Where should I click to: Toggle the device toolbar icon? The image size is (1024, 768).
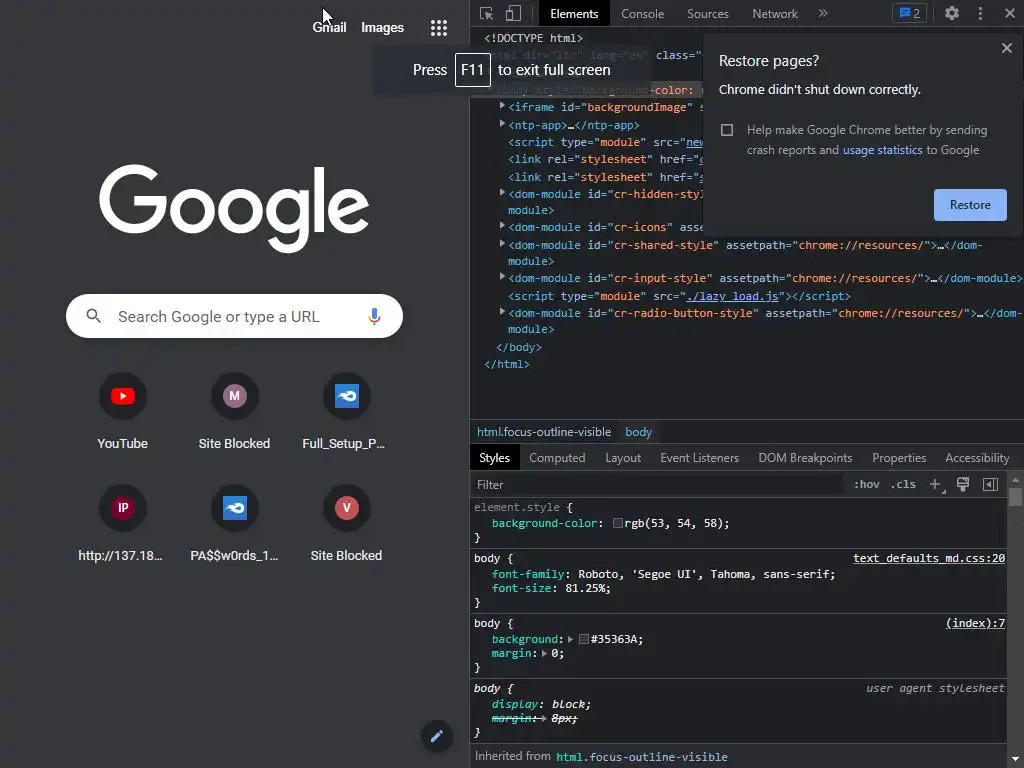513,14
